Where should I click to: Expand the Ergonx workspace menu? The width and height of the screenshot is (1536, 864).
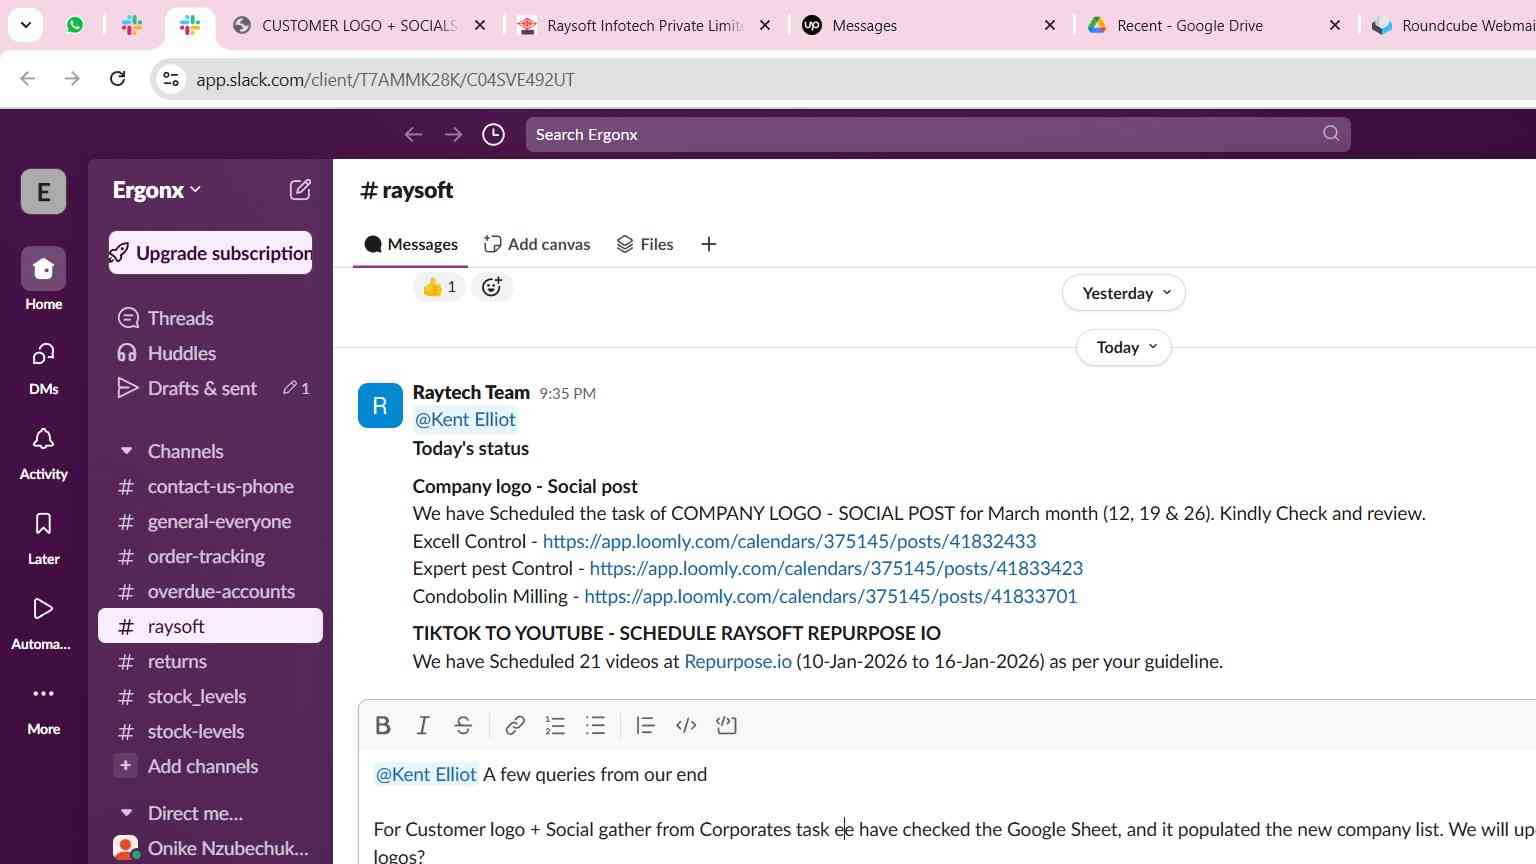point(157,190)
